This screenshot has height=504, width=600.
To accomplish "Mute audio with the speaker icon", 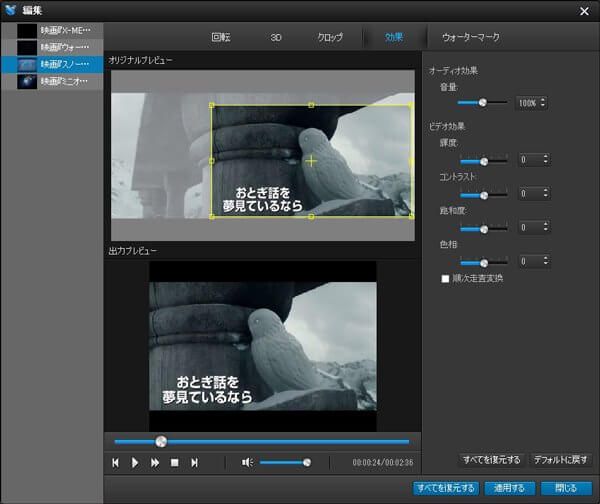I will 246,462.
